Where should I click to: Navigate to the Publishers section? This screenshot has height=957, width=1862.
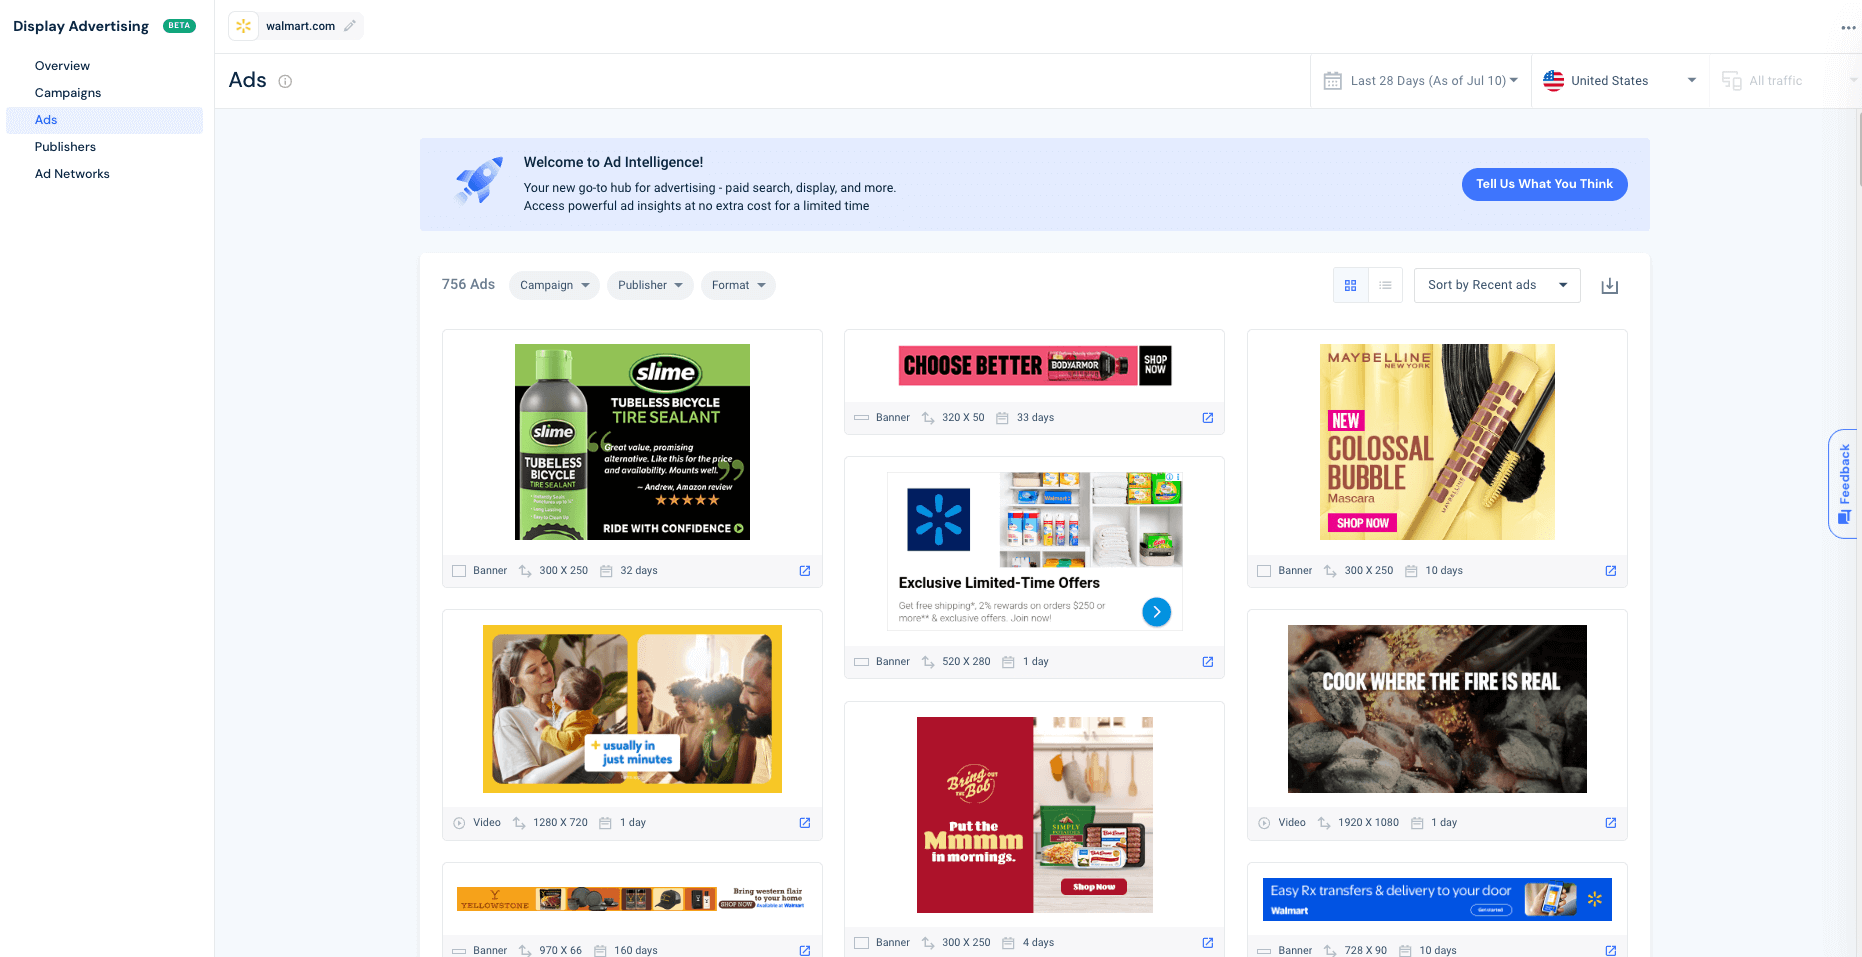coord(65,146)
